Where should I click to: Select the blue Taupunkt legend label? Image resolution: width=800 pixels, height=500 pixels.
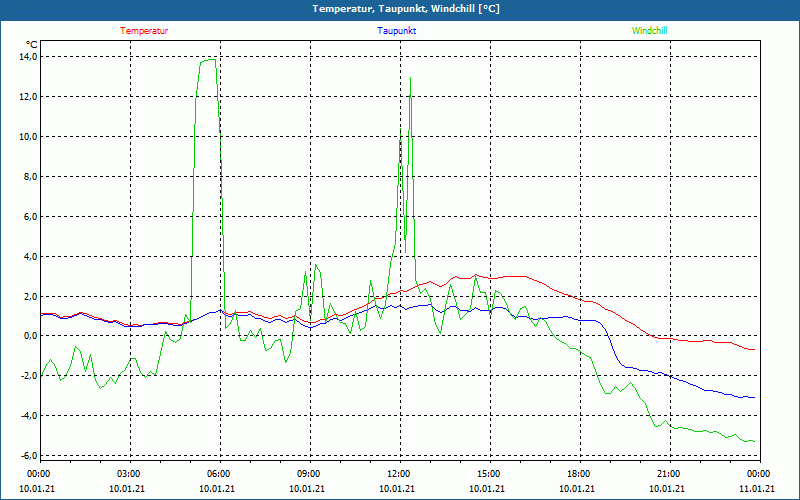tap(397, 31)
